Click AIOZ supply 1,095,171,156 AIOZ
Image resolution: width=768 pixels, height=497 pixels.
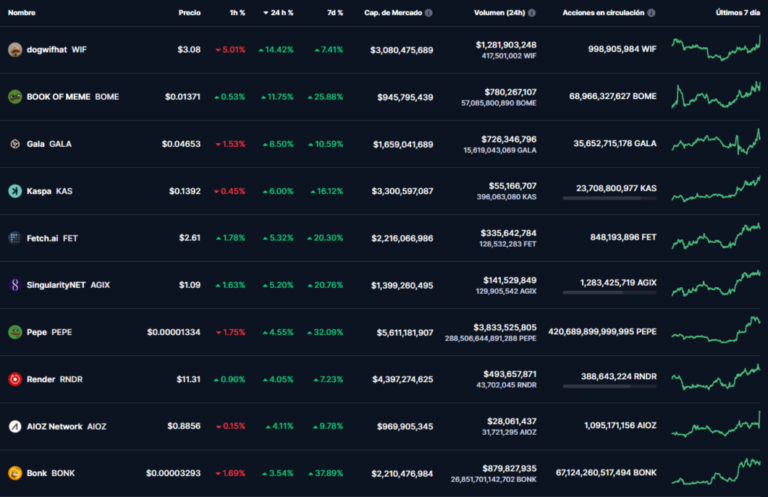[620, 426]
